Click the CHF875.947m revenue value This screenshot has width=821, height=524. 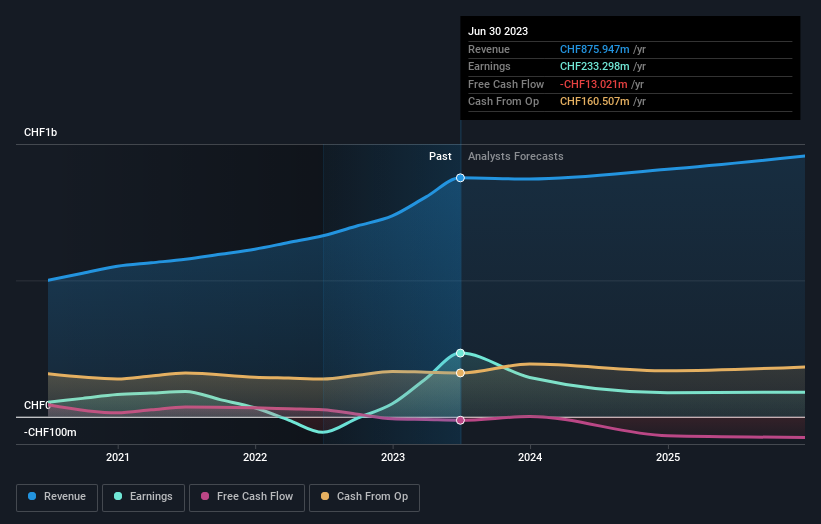click(595, 49)
